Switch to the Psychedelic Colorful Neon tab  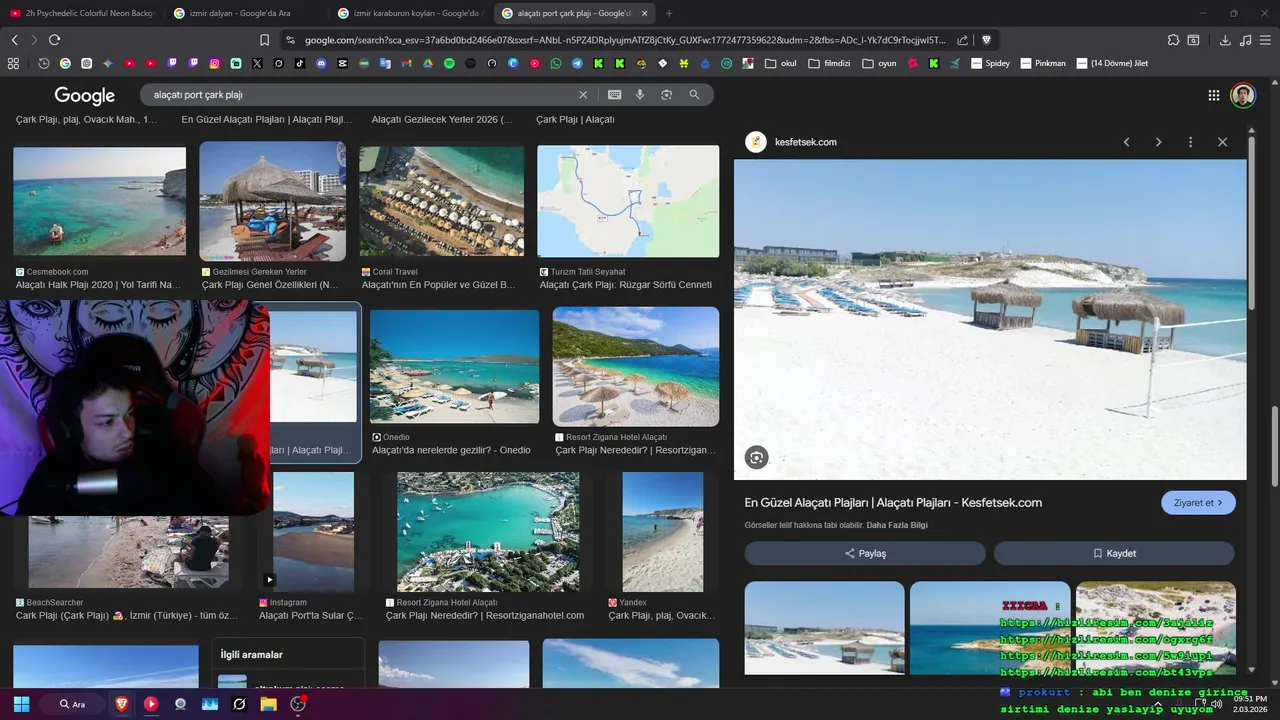click(82, 13)
